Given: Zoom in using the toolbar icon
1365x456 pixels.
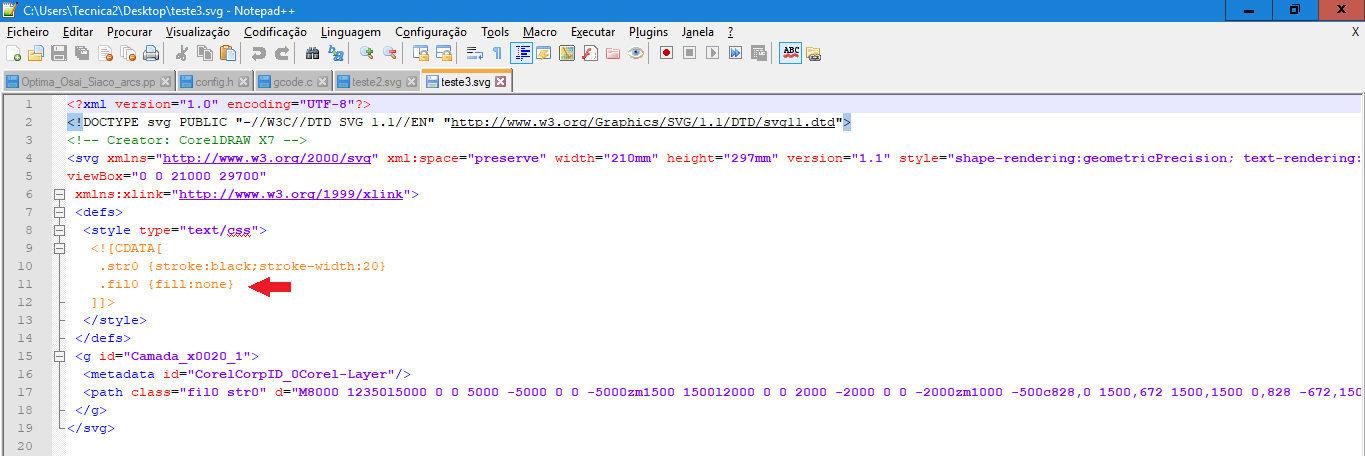Looking at the screenshot, I should [x=367, y=53].
